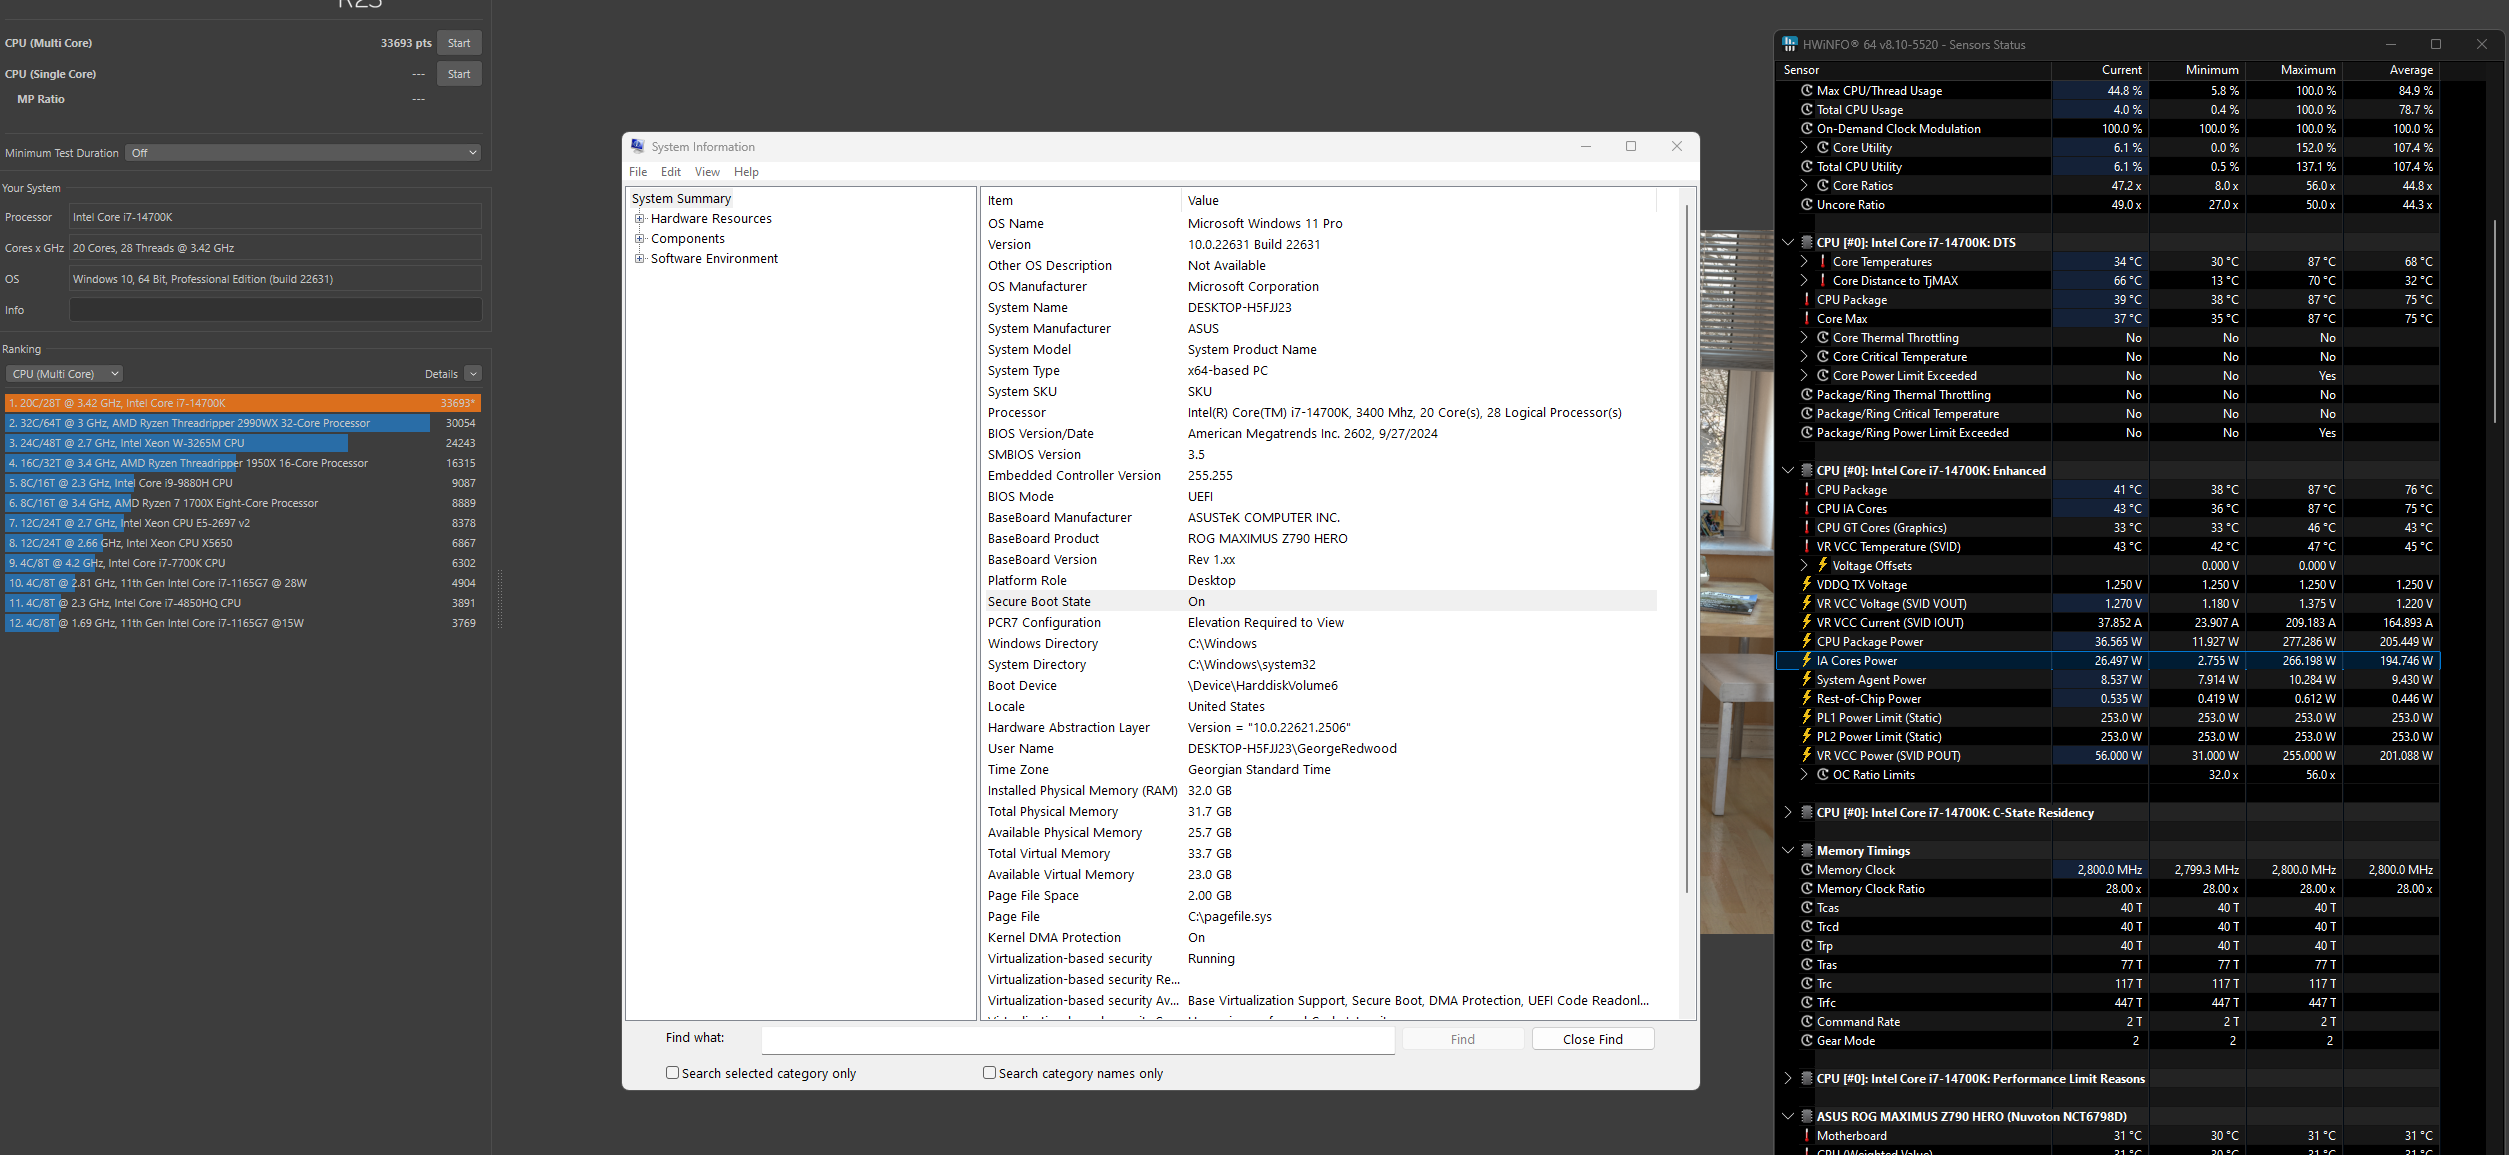The height and width of the screenshot is (1155, 2509).
Task: Click the System Information window title icon
Action: [x=638, y=146]
